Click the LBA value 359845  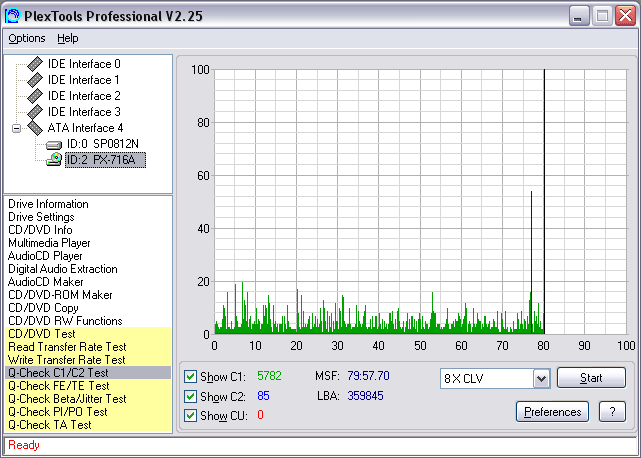pos(365,396)
